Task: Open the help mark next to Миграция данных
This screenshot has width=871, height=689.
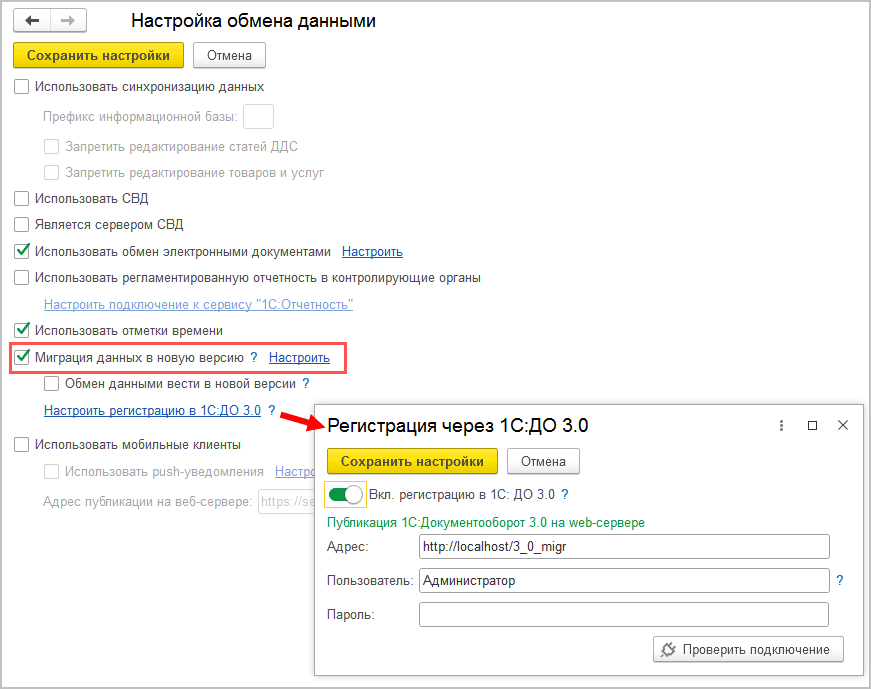Action: click(254, 357)
